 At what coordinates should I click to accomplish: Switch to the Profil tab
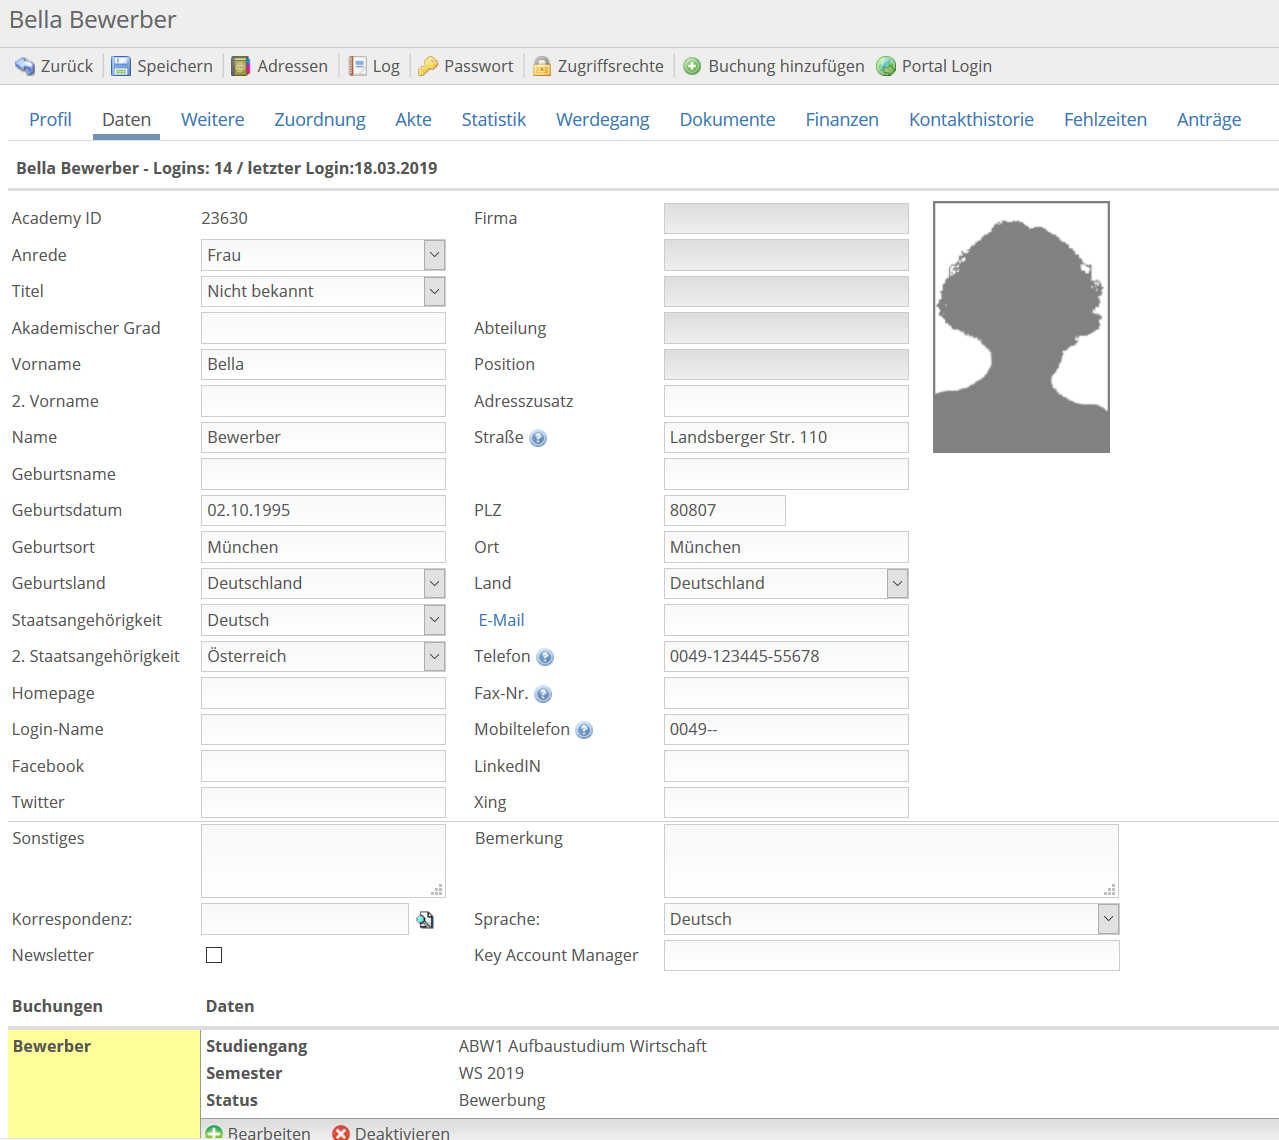point(50,119)
